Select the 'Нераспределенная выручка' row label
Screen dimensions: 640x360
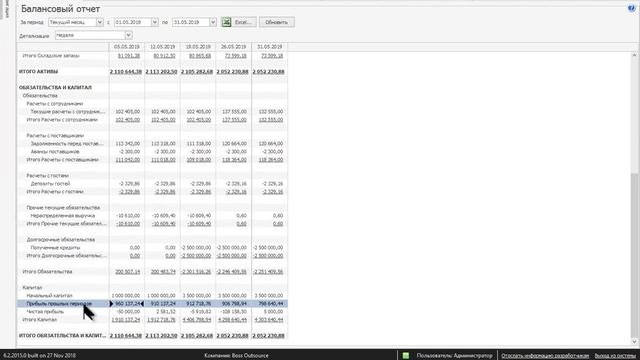[63, 216]
